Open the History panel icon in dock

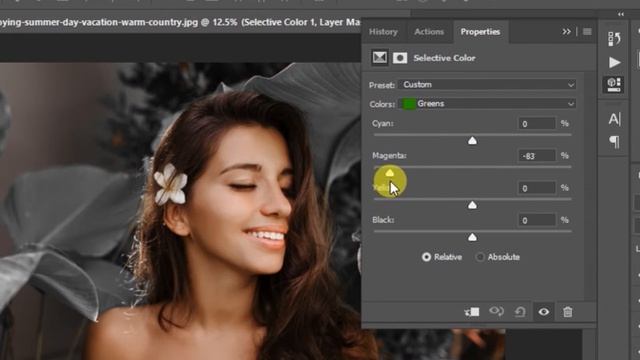pos(614,39)
